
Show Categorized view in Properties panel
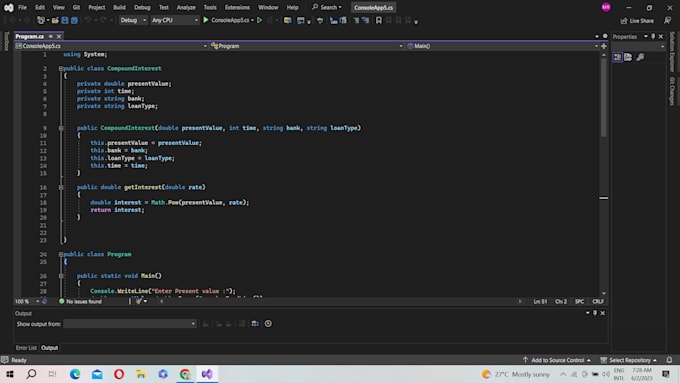pyautogui.click(x=617, y=57)
